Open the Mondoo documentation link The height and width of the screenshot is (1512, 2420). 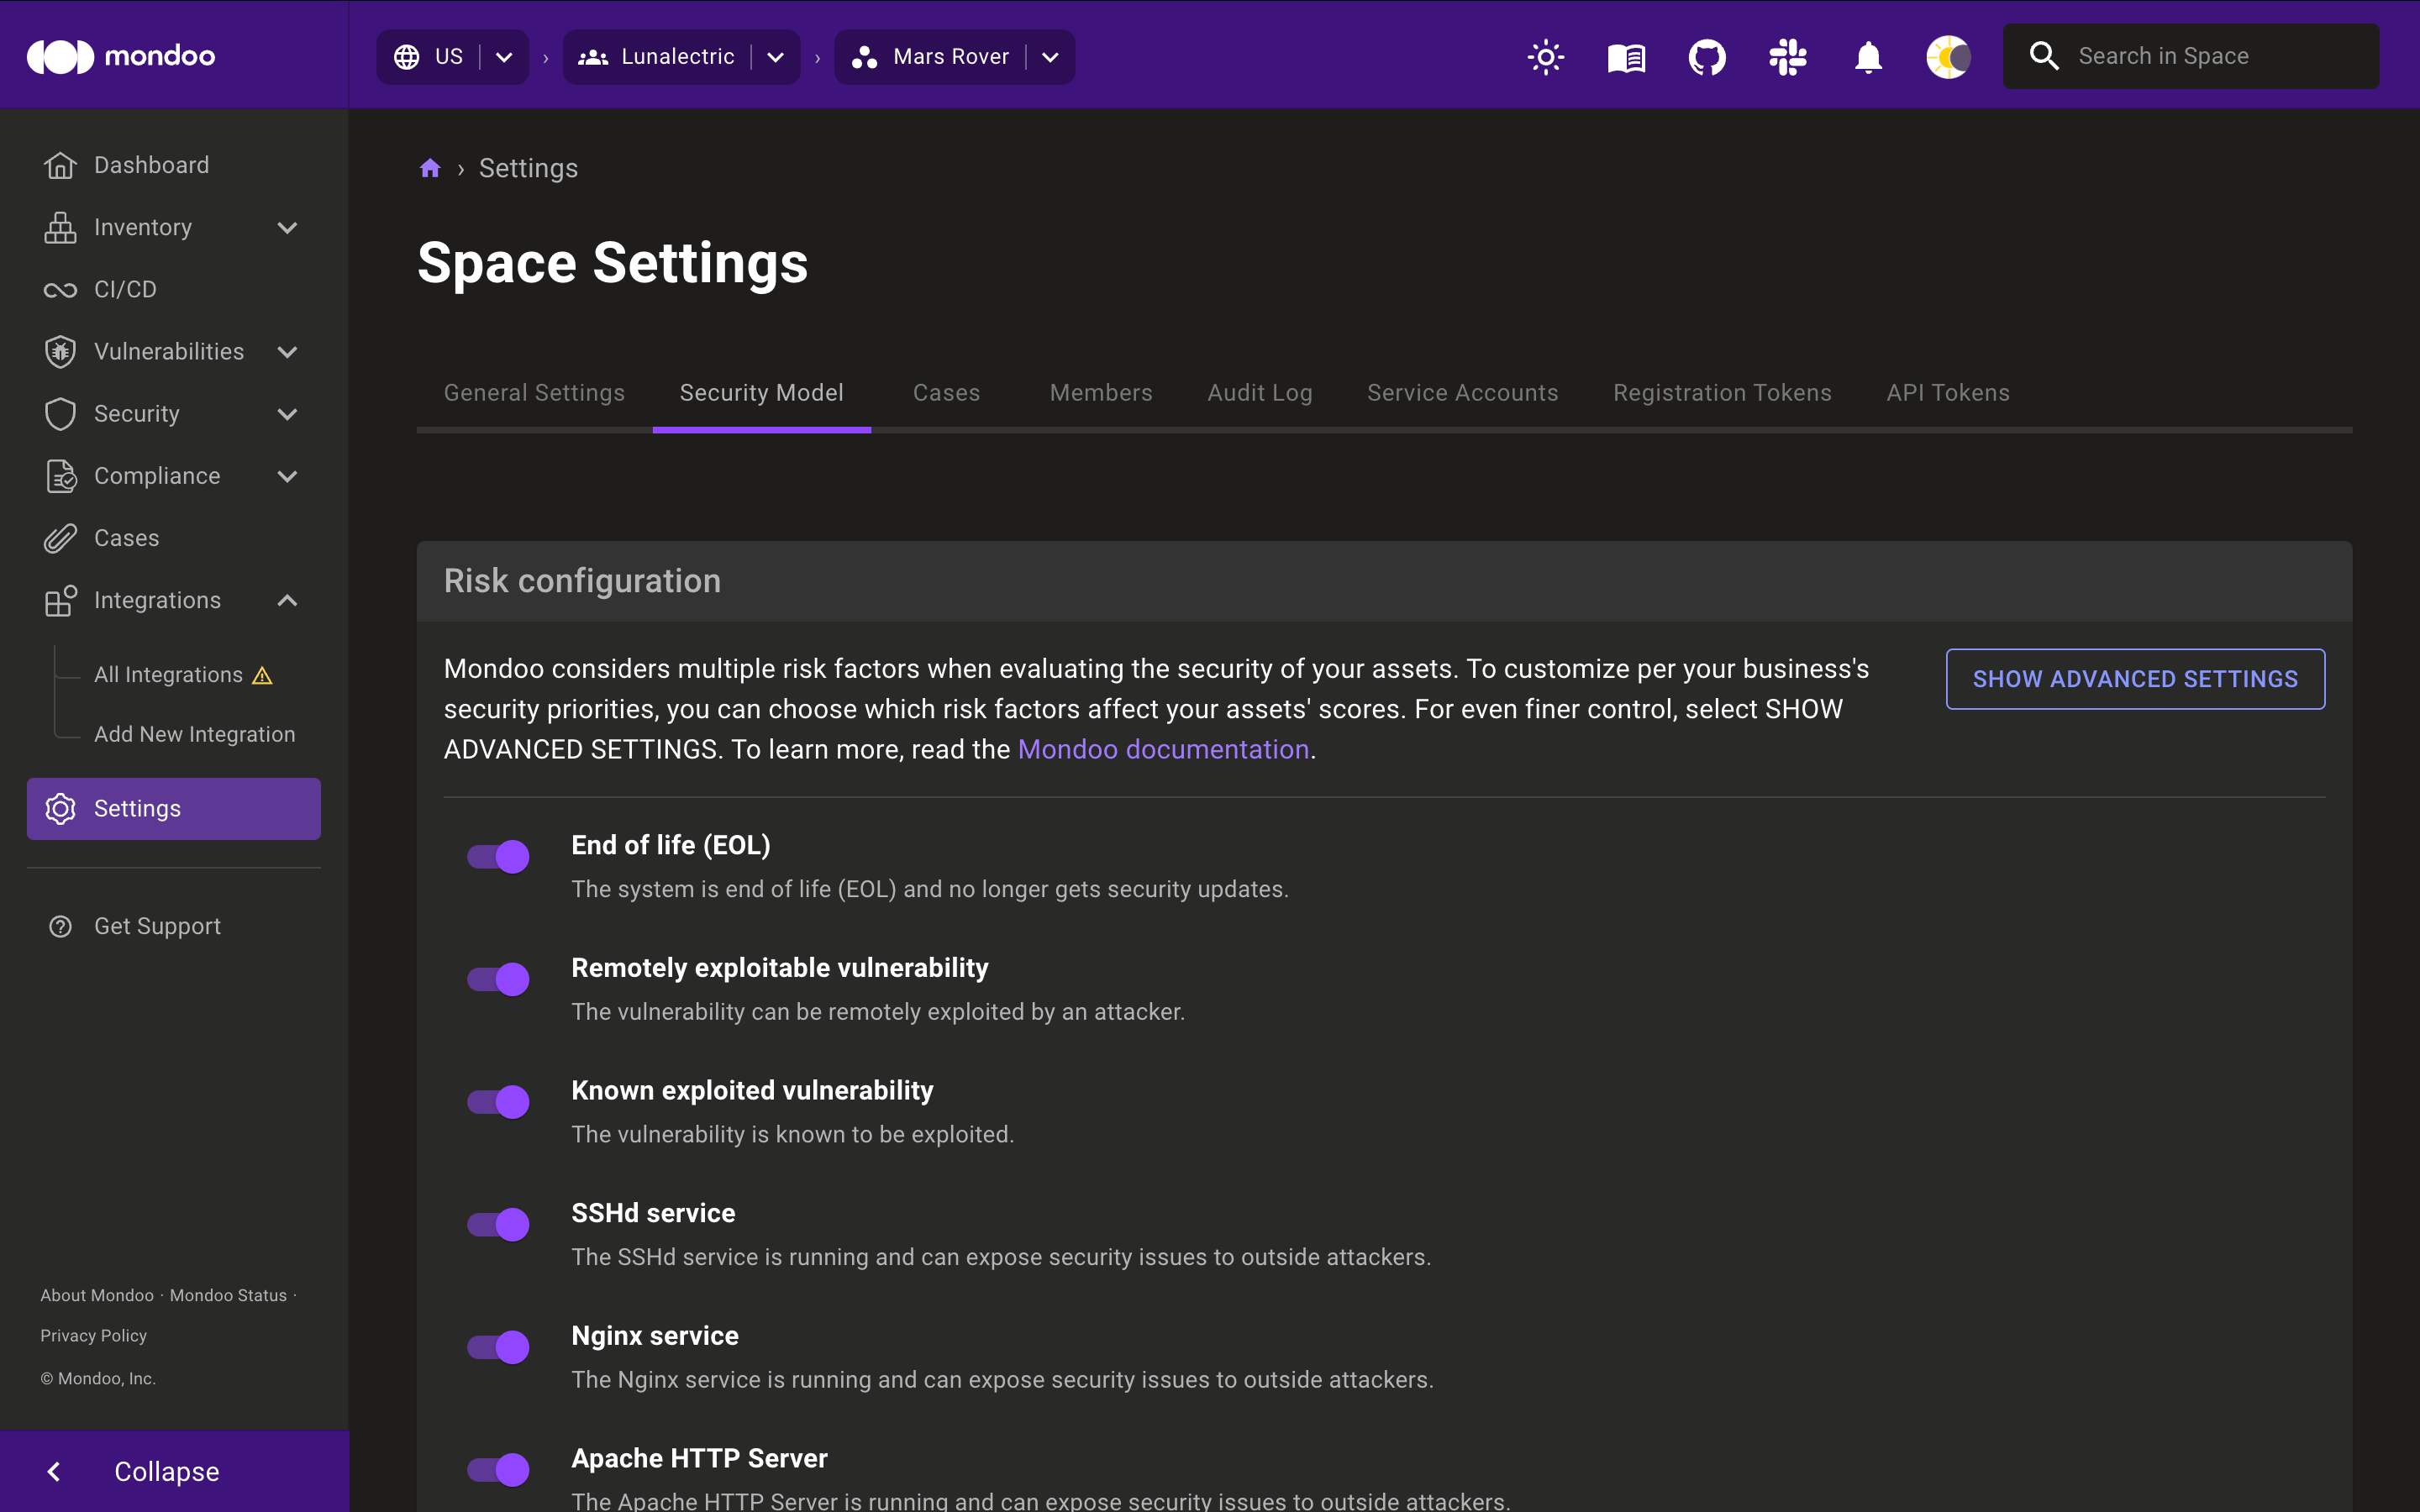point(1164,749)
